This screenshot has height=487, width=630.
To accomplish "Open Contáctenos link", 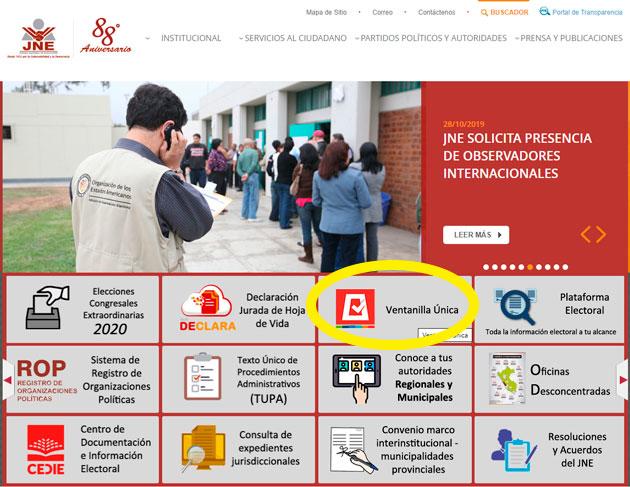I will coord(436,12).
